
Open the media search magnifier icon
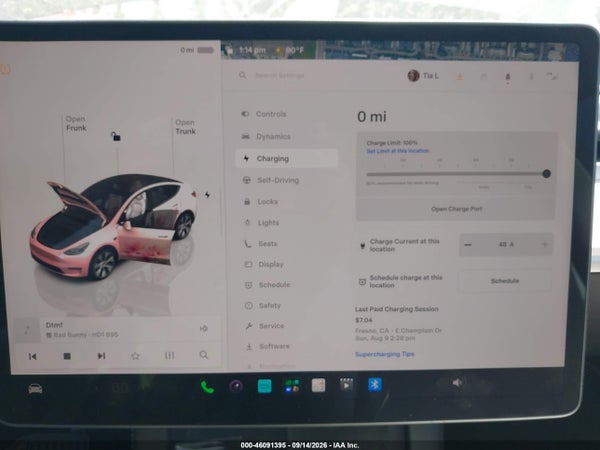[204, 355]
